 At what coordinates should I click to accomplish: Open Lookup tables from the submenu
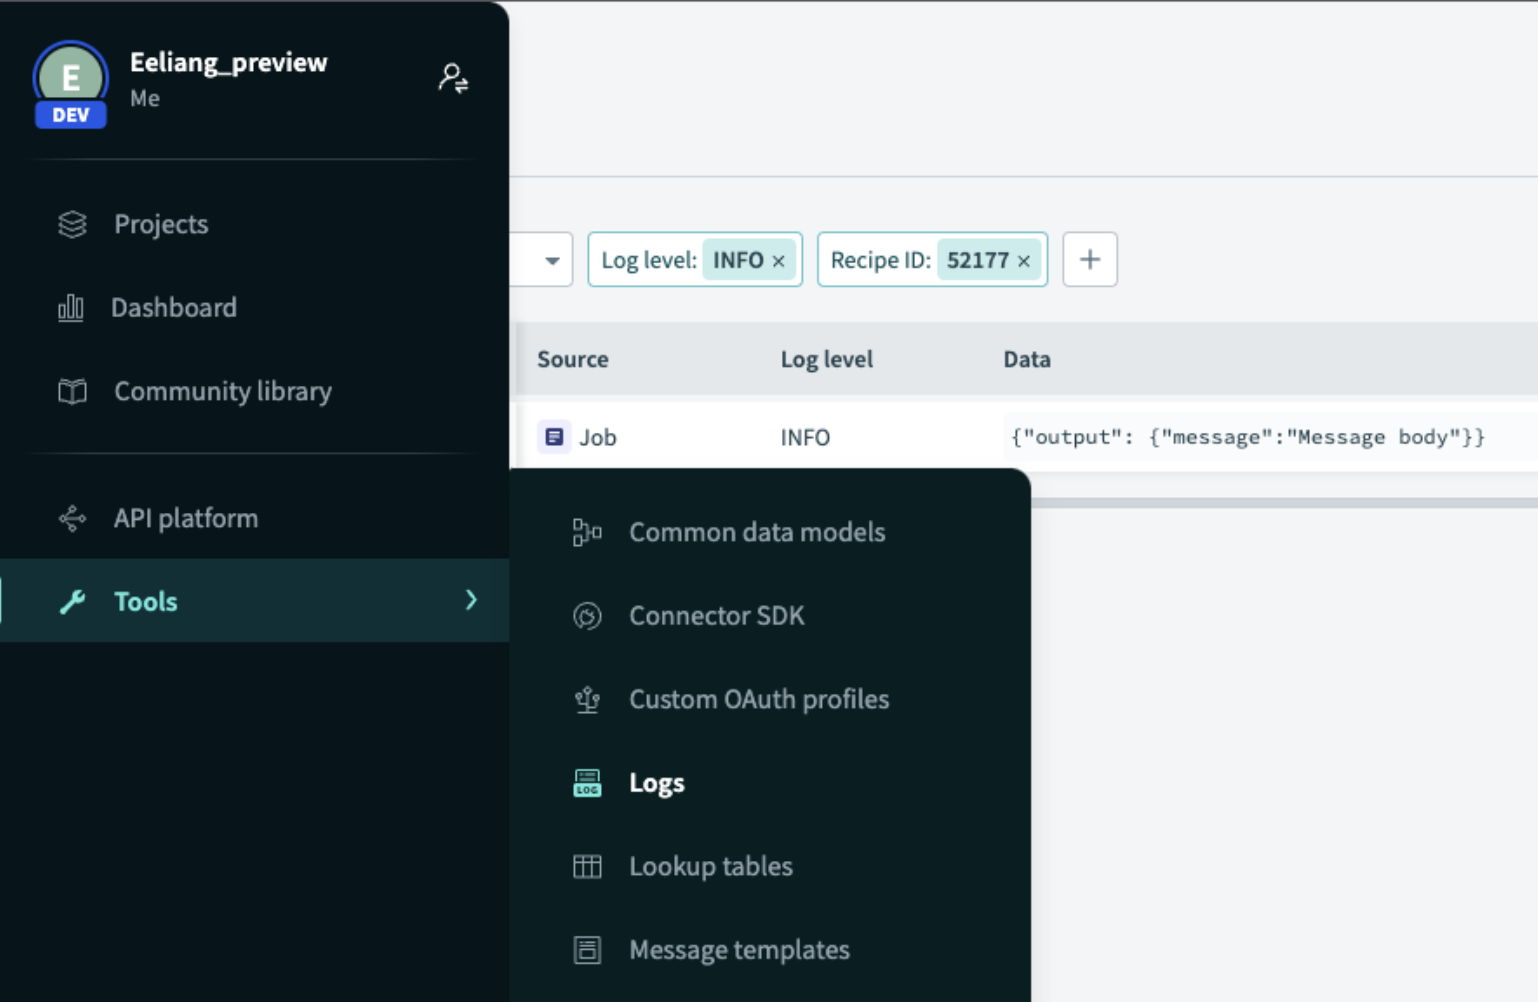pyautogui.click(x=710, y=866)
